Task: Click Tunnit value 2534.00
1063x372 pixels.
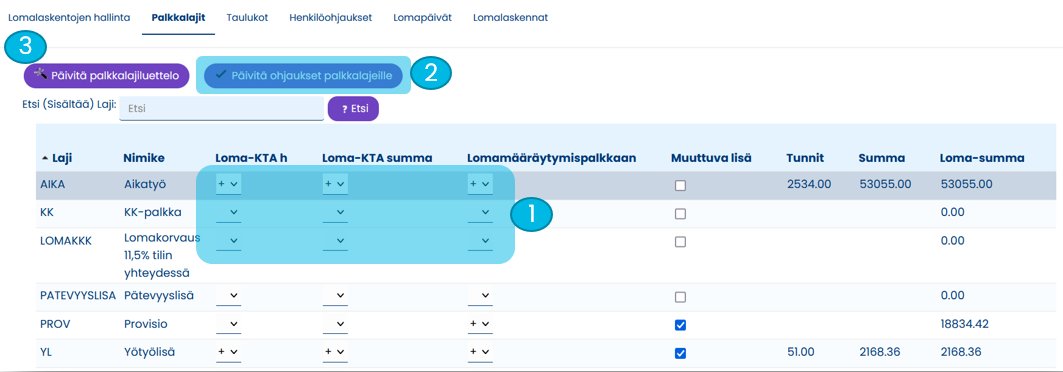Action: pyautogui.click(x=809, y=184)
